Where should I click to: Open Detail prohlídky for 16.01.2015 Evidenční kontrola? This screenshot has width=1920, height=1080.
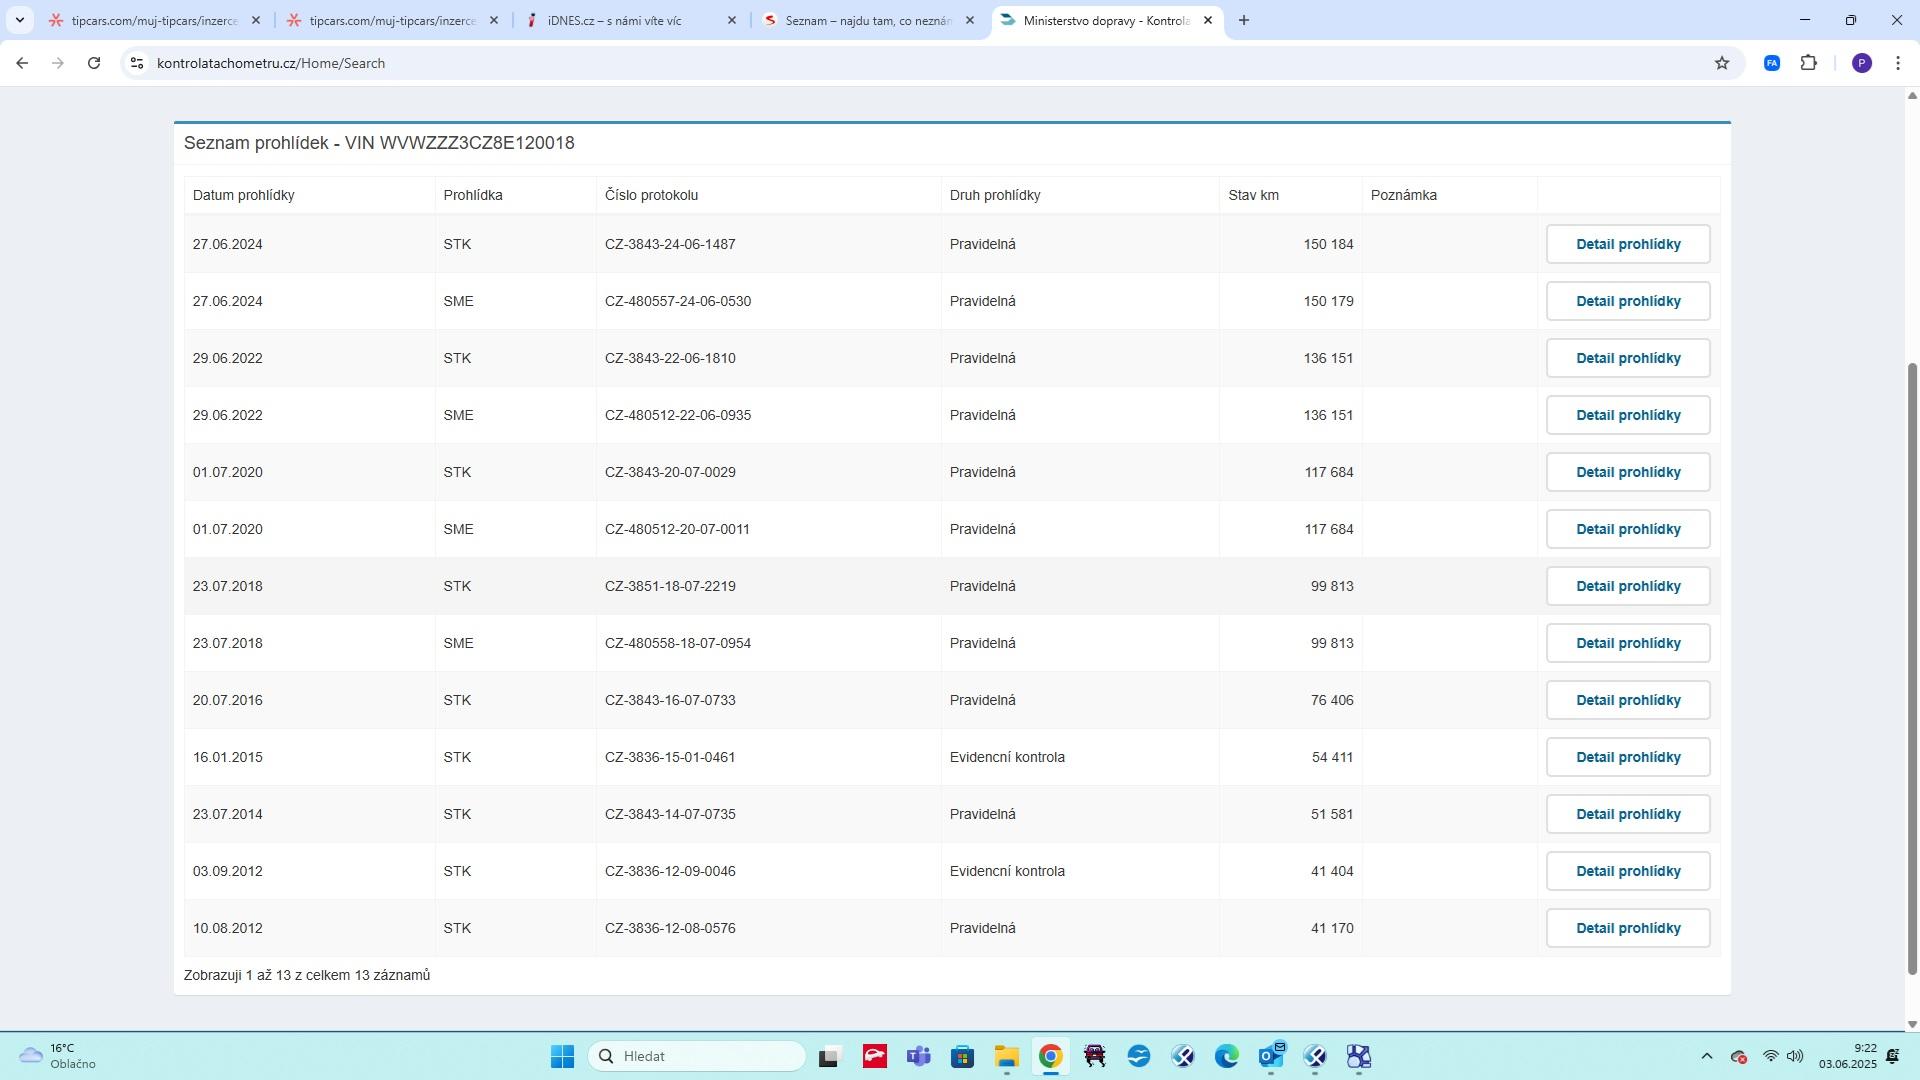coord(1627,757)
